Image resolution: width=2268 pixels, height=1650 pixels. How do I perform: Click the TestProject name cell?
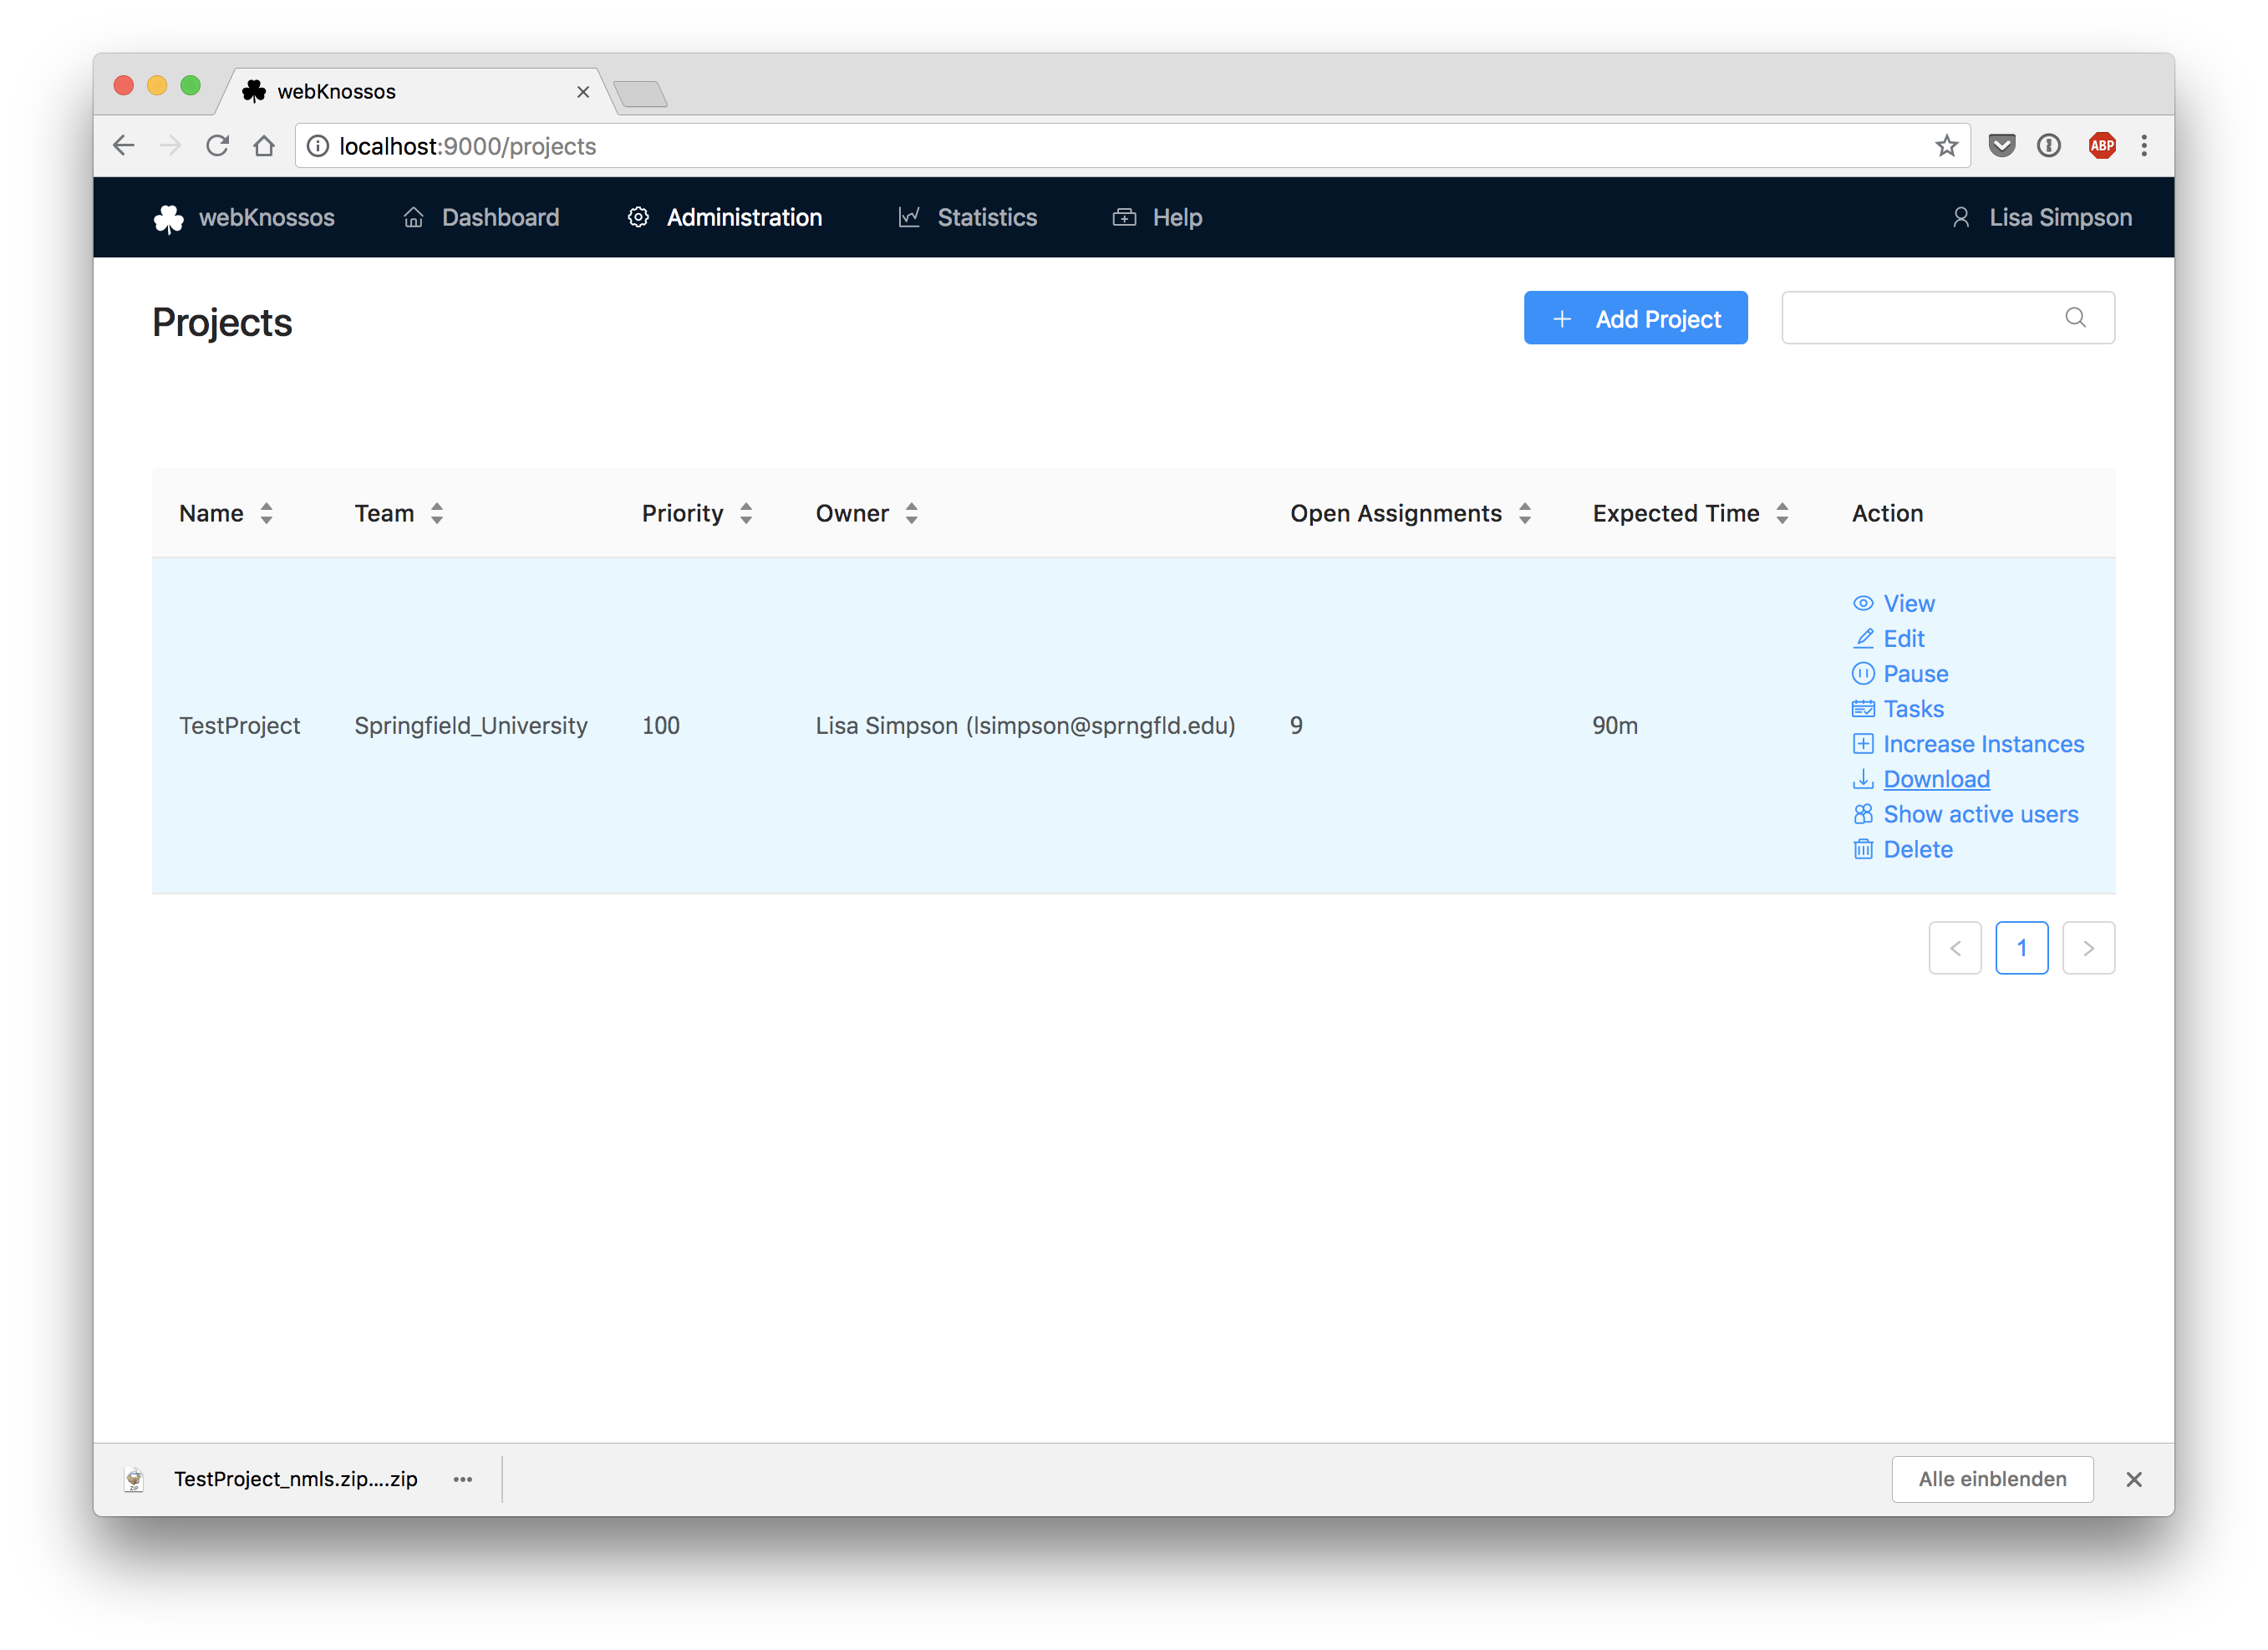(x=239, y=725)
